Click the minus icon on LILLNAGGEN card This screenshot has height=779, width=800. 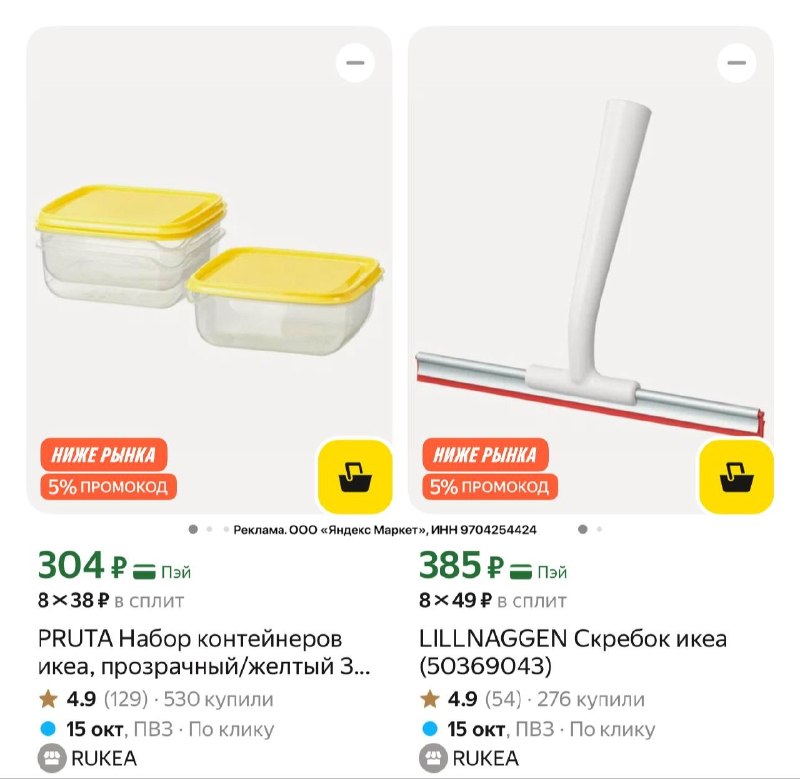click(737, 63)
